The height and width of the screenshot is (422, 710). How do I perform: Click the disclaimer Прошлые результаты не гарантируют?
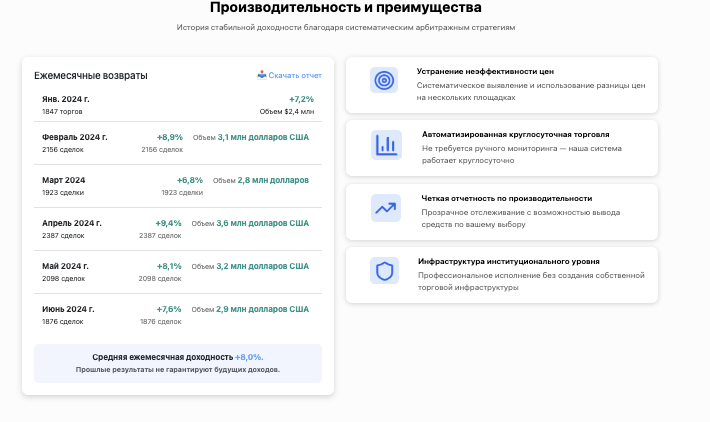(178, 369)
